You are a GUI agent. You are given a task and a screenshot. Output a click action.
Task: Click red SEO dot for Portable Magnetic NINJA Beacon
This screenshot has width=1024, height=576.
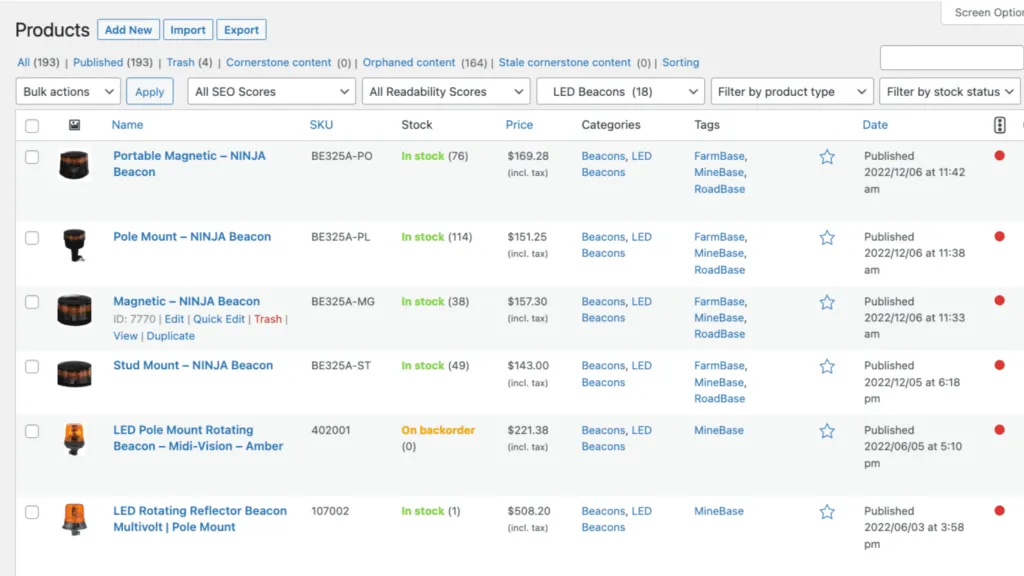pos(999,155)
